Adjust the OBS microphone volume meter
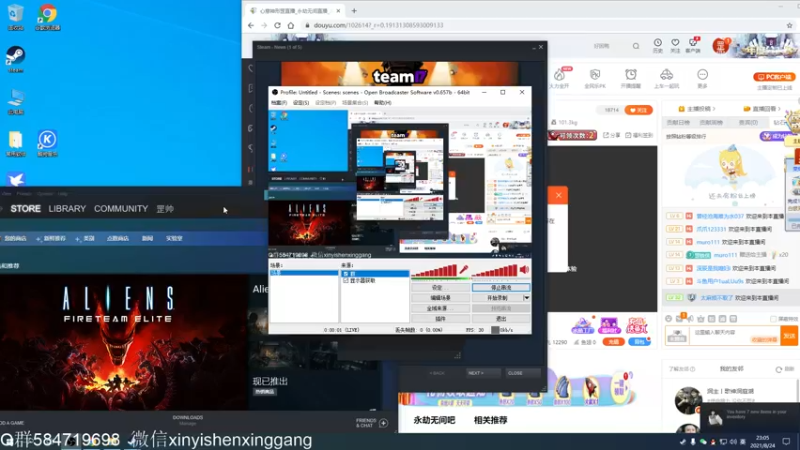800x450 pixels. (x=434, y=271)
